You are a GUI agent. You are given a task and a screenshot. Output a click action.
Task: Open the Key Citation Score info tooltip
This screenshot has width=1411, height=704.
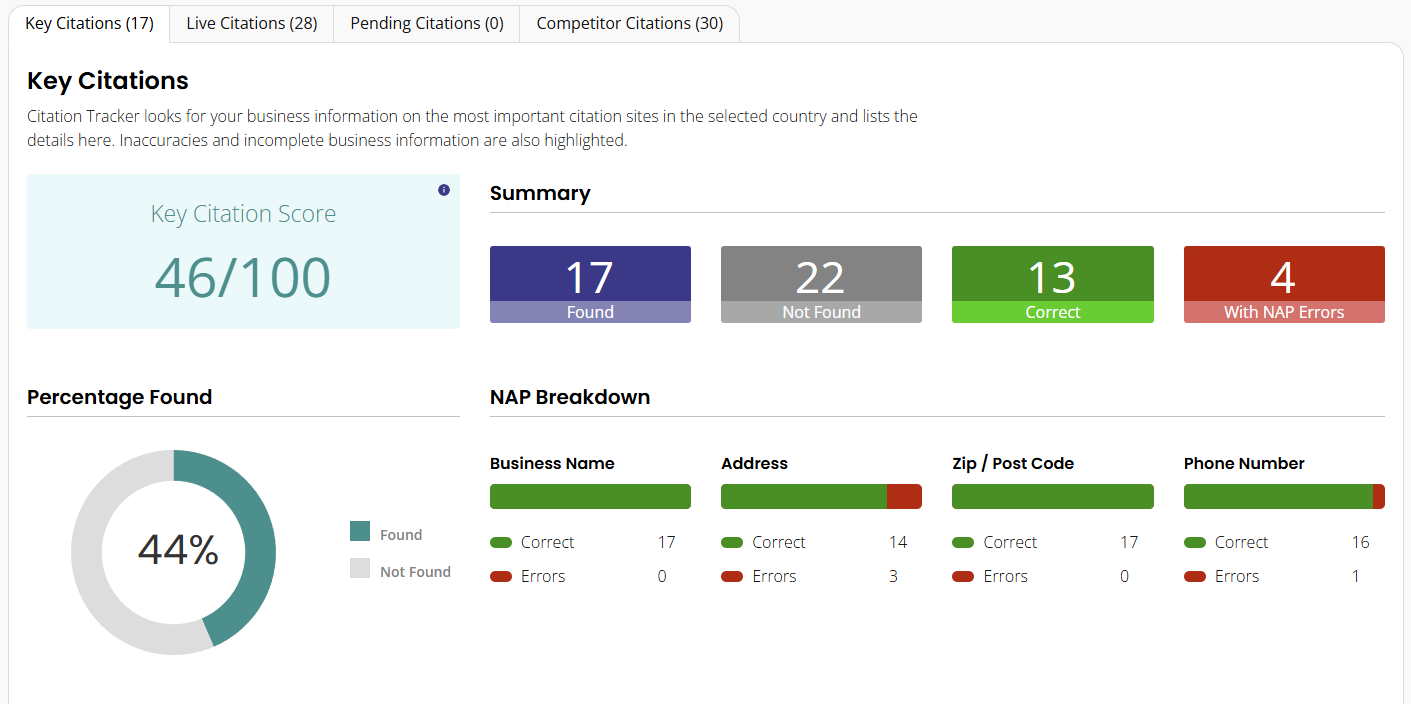click(443, 189)
